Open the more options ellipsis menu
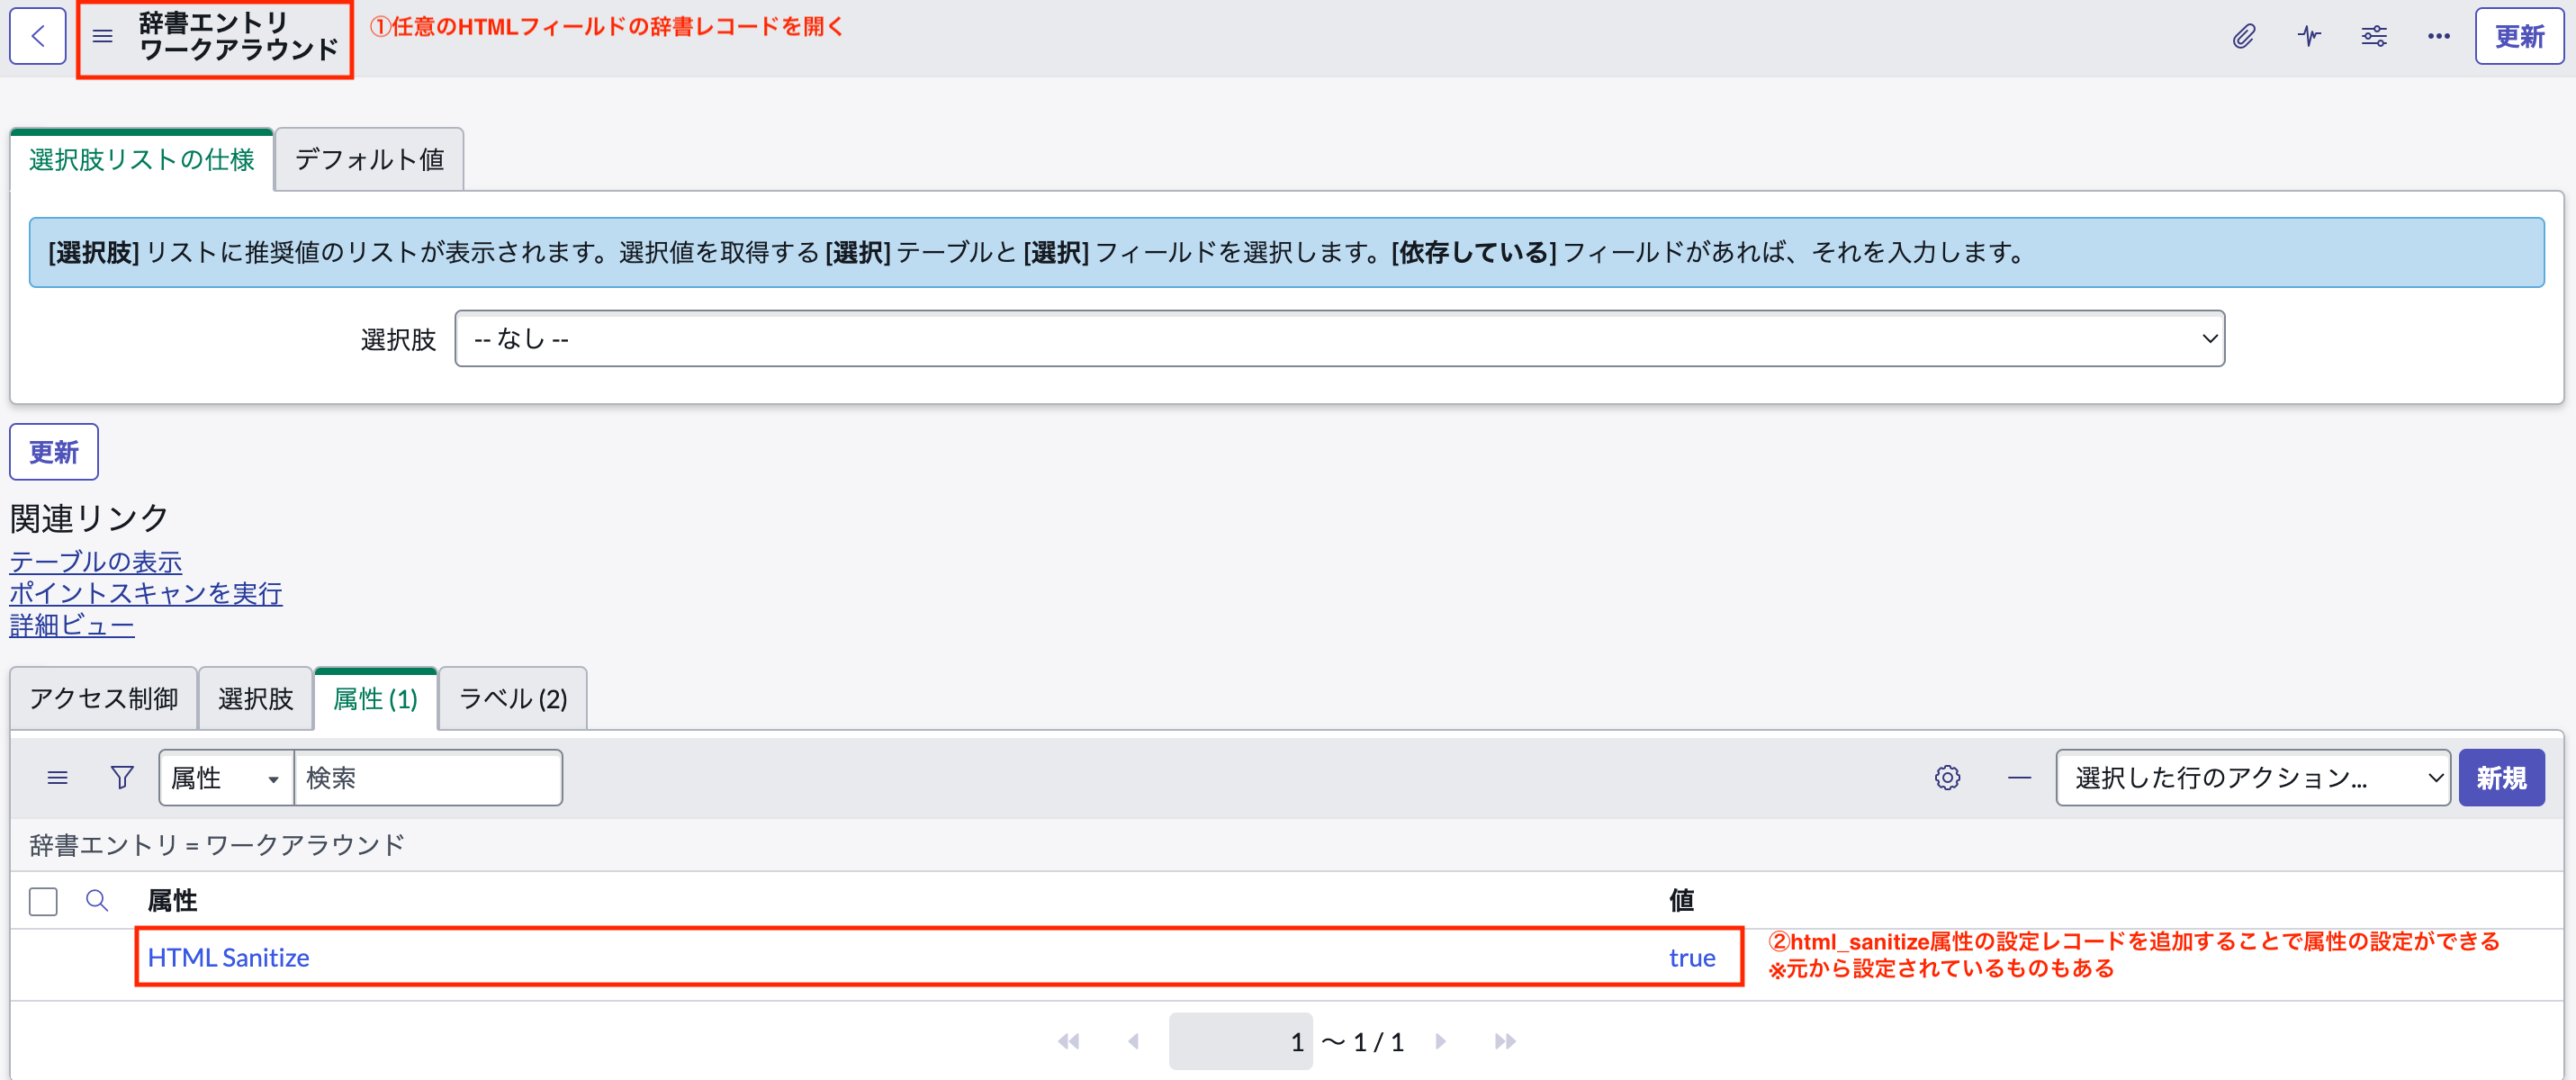The image size is (2576, 1080). tap(2438, 36)
